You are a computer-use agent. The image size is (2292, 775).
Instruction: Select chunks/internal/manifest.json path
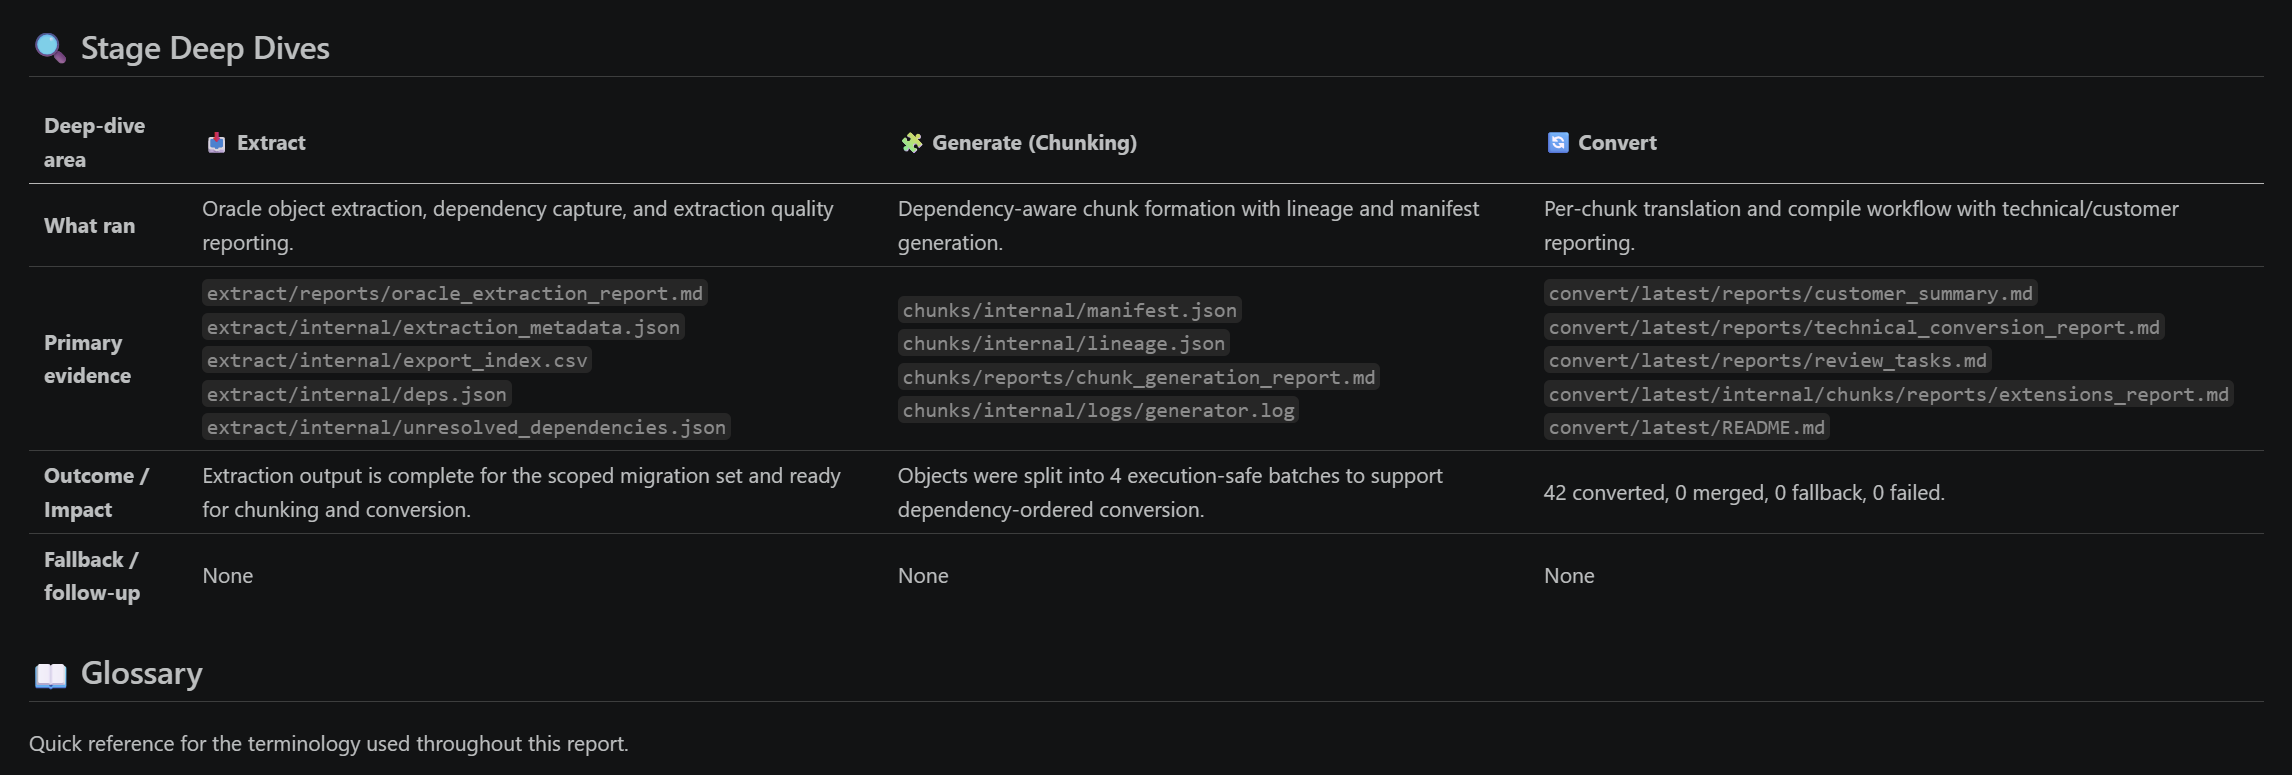point(1070,310)
